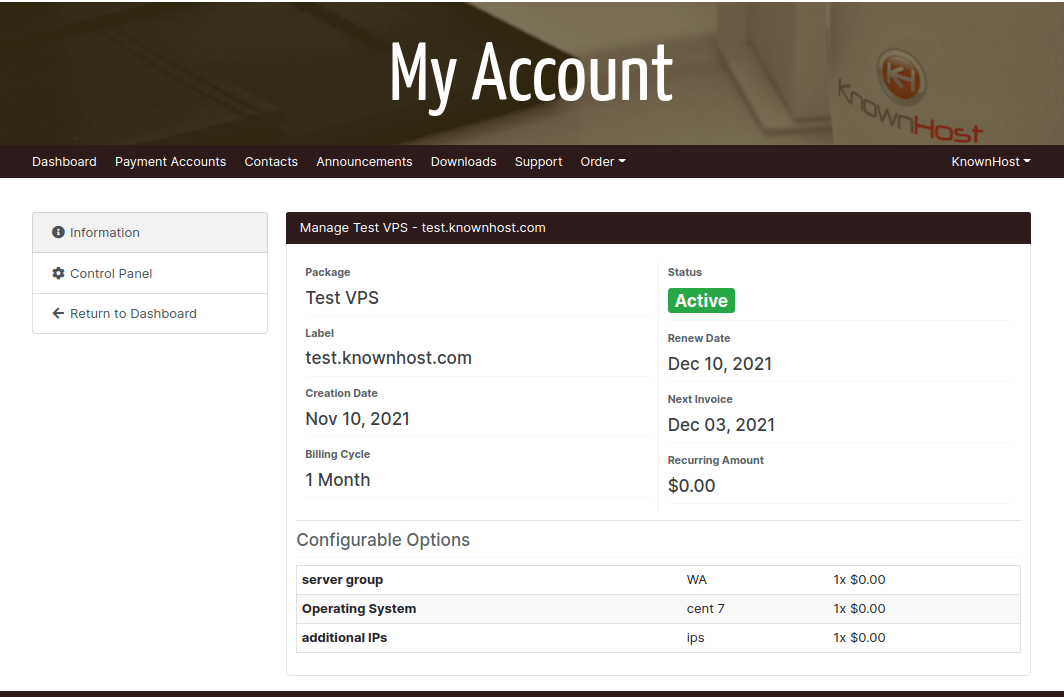Click the back arrow icon beside Return to Dashboard
The width and height of the screenshot is (1064, 697).
point(58,313)
